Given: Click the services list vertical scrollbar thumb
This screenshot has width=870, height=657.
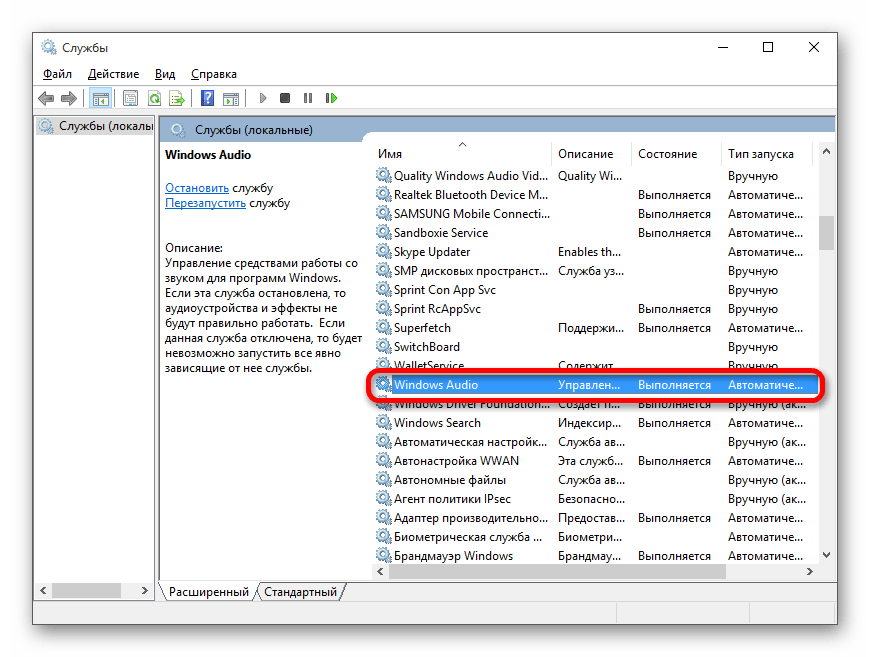Looking at the screenshot, I should pos(826,233).
